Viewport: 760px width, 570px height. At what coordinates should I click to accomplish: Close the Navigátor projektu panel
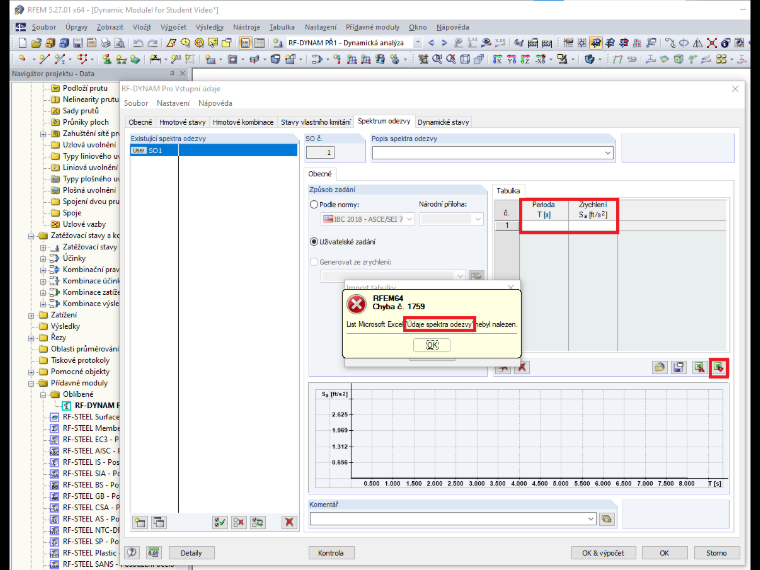click(183, 74)
